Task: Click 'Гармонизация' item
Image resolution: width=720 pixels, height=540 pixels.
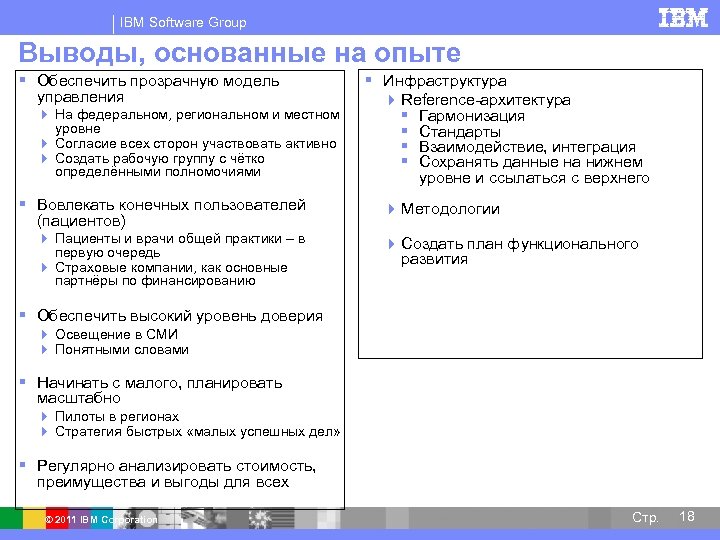Action: [x=472, y=116]
